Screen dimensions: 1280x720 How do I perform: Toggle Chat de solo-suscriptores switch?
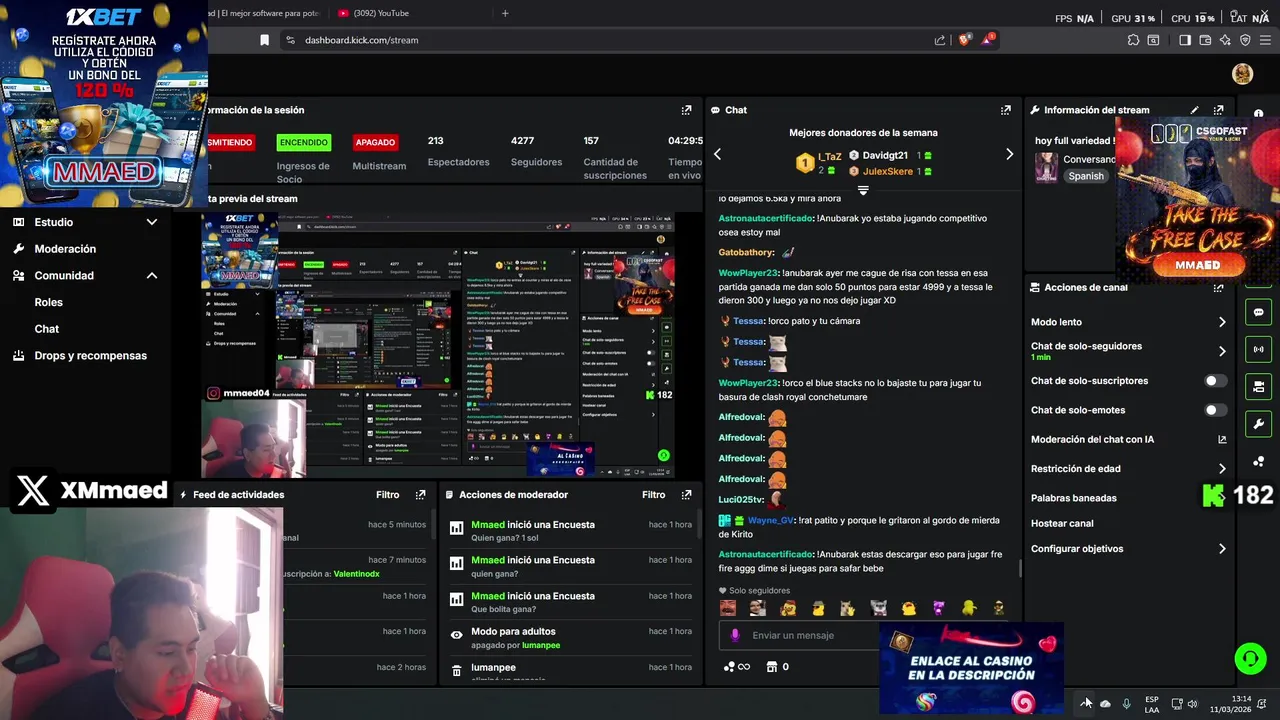point(1215,381)
